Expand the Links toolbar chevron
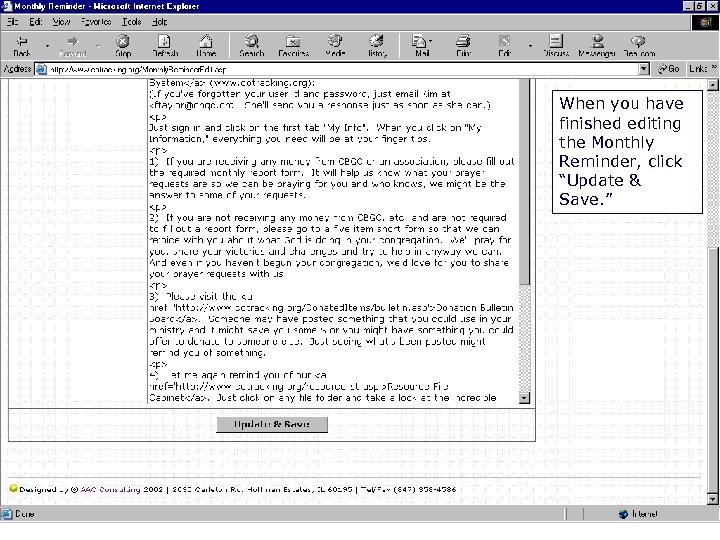Viewport: 720px width, 540px height. pyautogui.click(x=714, y=68)
